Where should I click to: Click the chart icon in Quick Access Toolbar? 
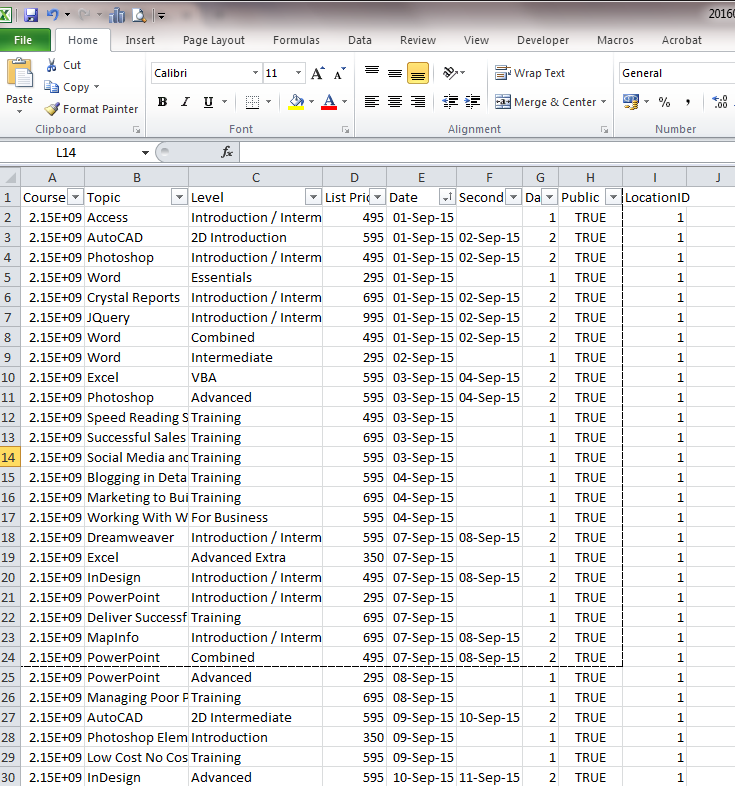(117, 16)
